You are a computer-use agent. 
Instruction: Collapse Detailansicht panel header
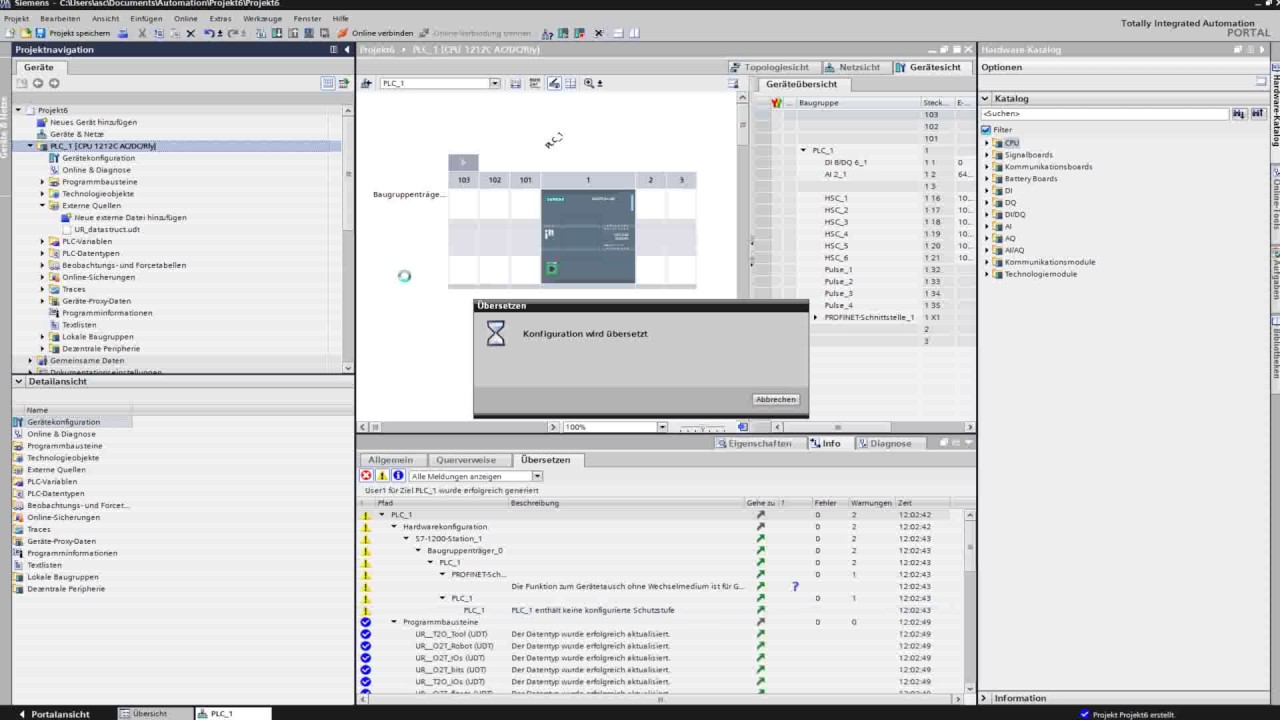[19, 381]
